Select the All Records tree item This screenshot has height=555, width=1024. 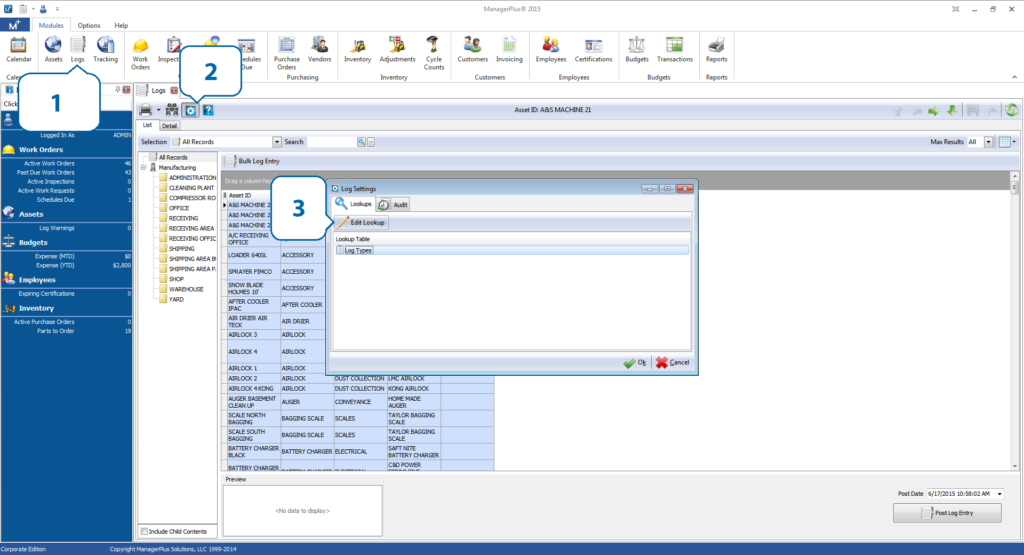(x=172, y=157)
